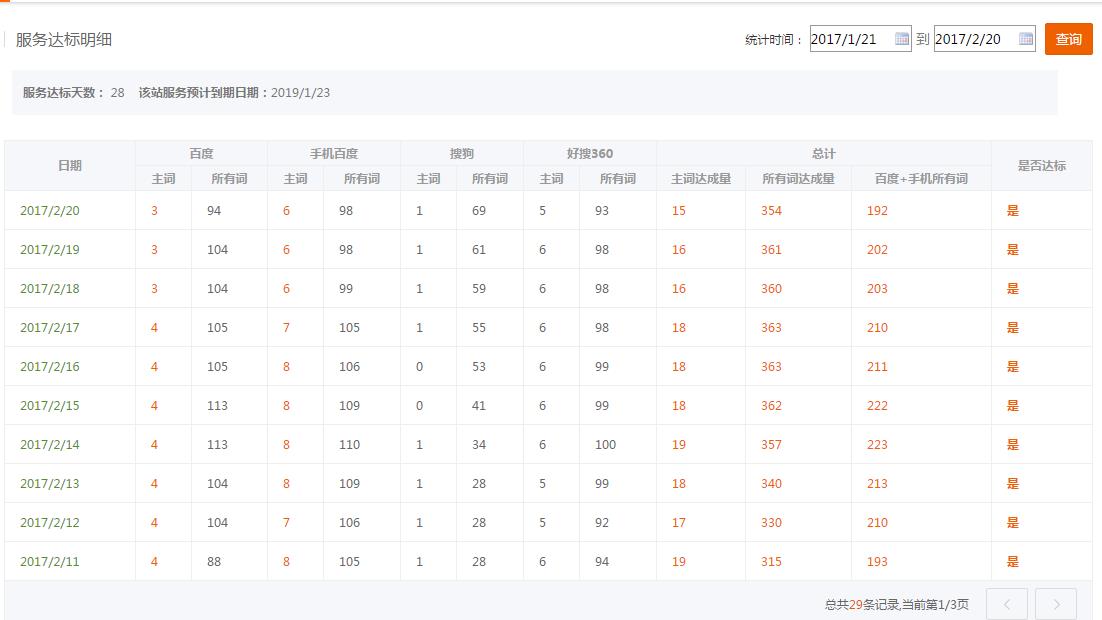
Task: Click value 203 in 2017/2/18 row
Action: pos(877,288)
